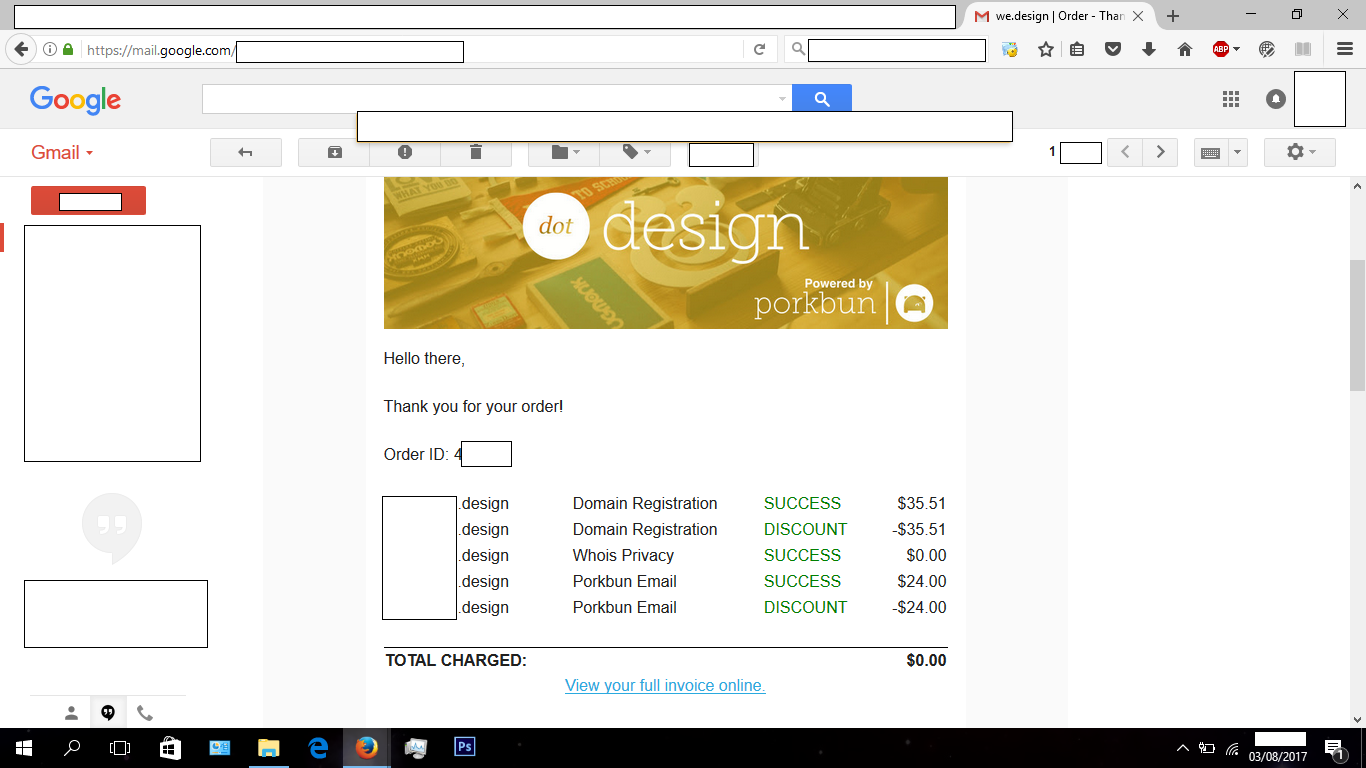Report this email as spam
1366x768 pixels.
[x=405, y=152]
